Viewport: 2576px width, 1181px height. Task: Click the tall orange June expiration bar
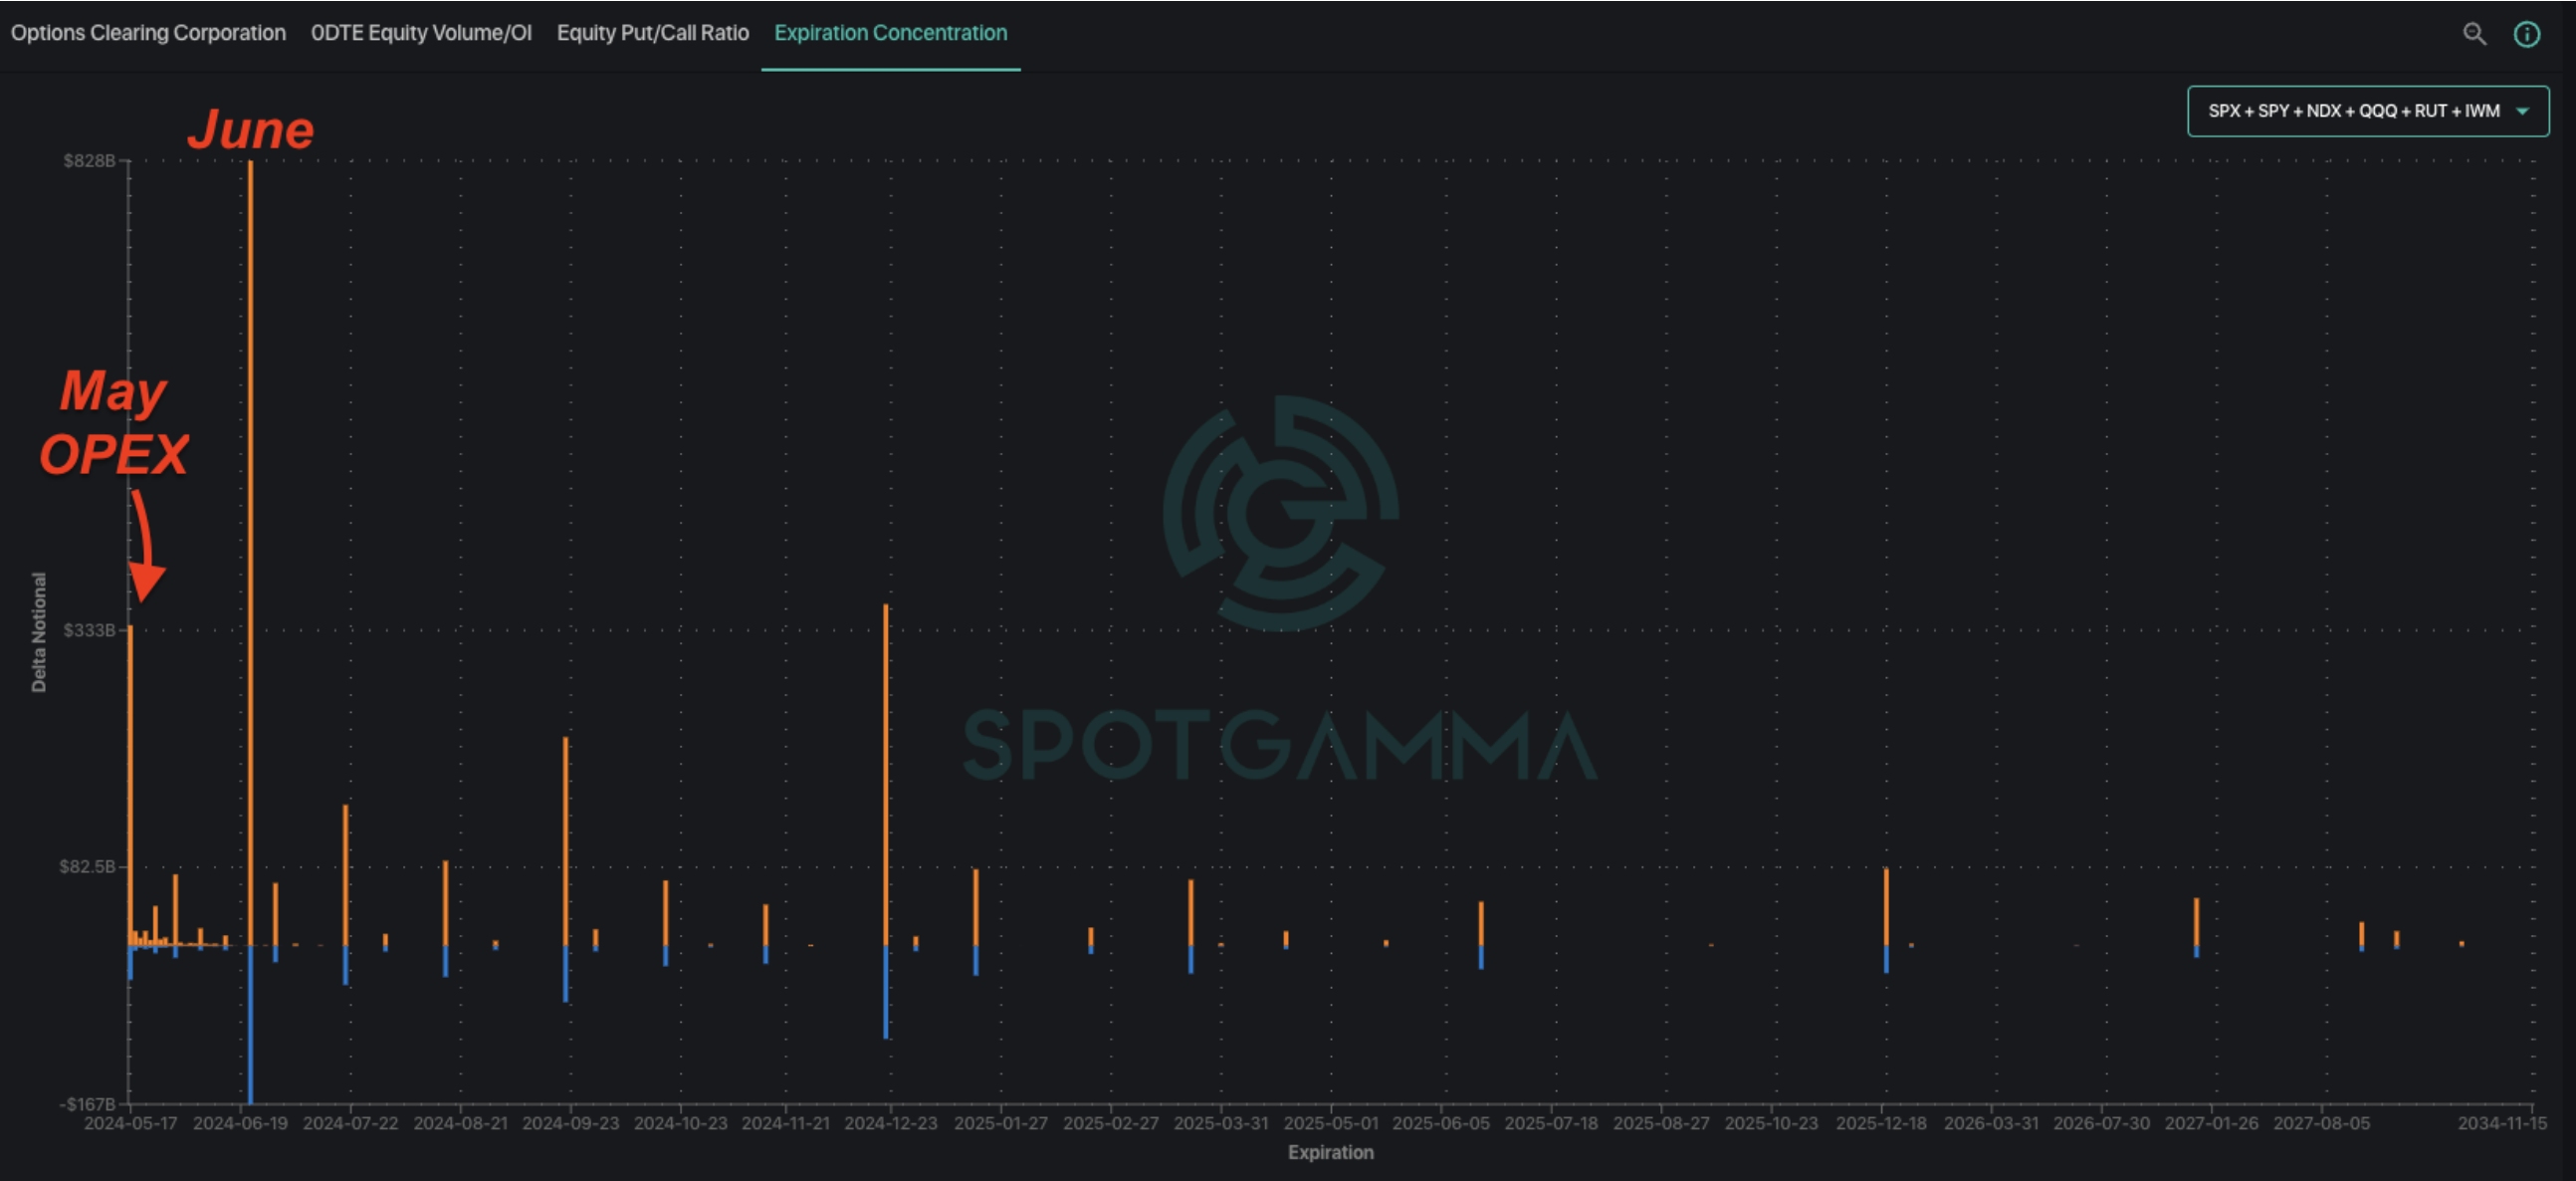250,550
